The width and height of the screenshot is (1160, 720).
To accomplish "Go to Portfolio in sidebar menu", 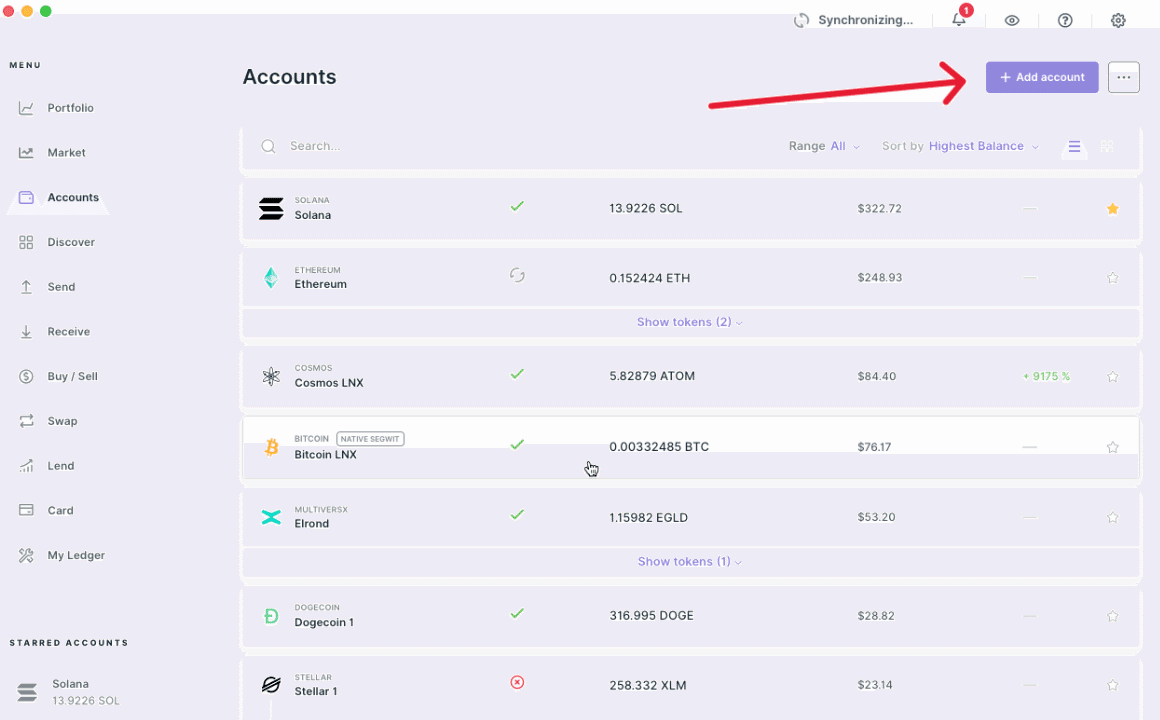I will pos(70,108).
